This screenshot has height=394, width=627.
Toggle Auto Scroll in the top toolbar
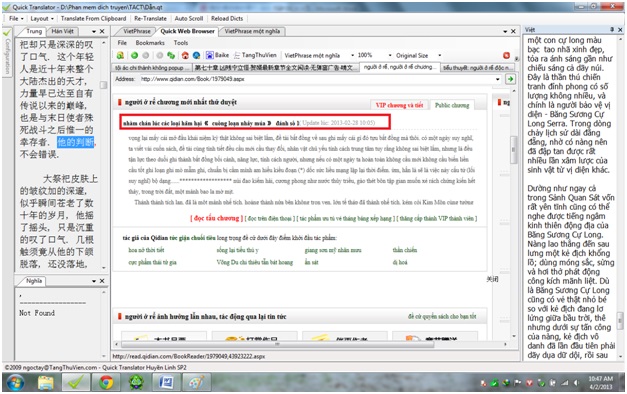pyautogui.click(x=189, y=18)
